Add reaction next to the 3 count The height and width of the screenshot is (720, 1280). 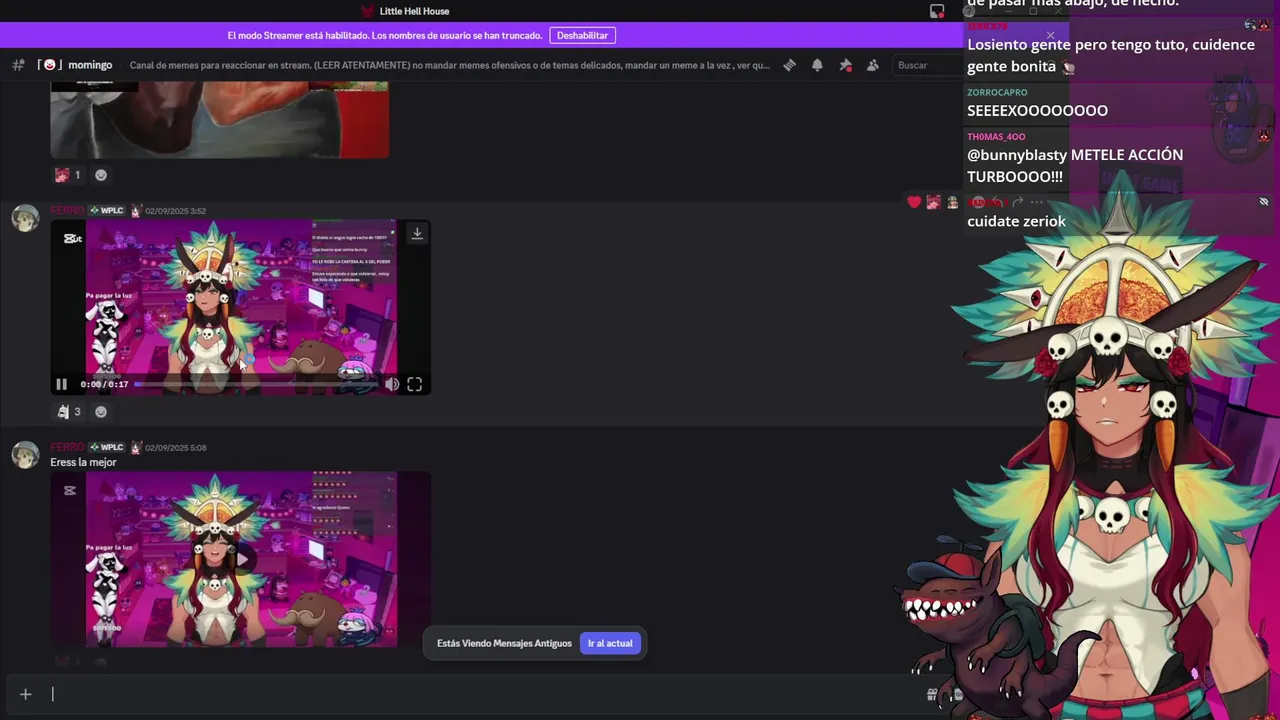tap(100, 411)
